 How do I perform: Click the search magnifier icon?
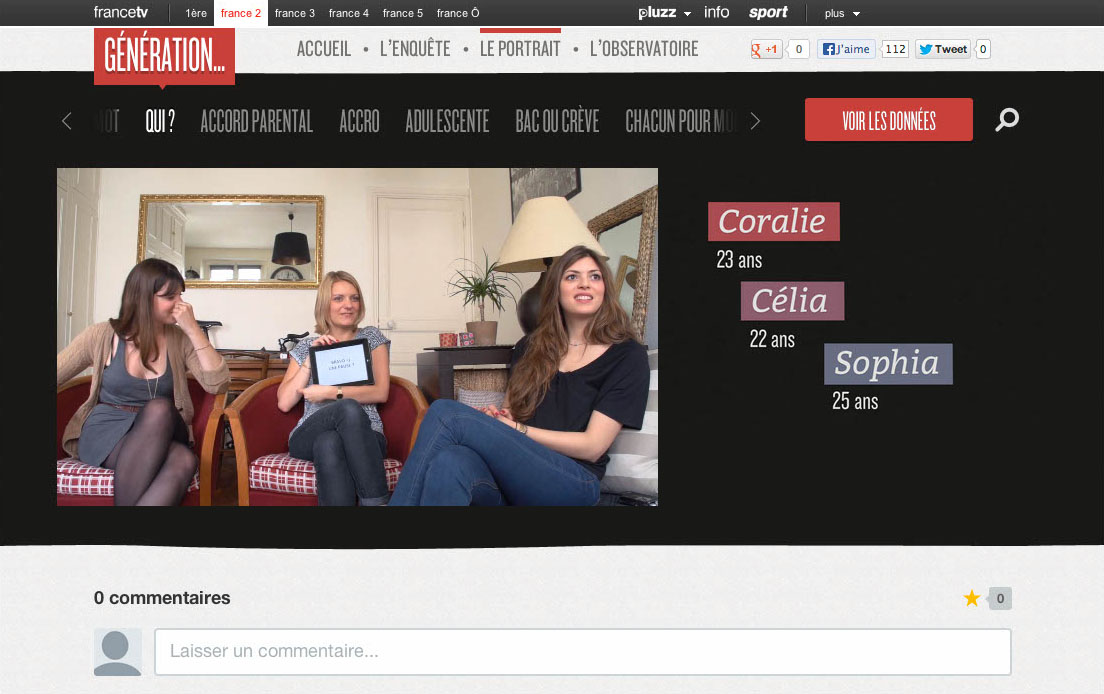tap(1007, 120)
